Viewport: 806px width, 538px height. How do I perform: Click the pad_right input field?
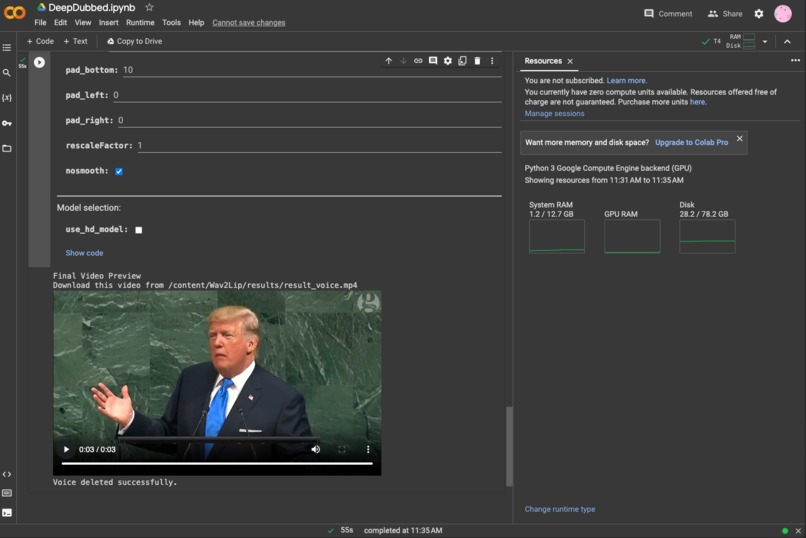coord(310,120)
